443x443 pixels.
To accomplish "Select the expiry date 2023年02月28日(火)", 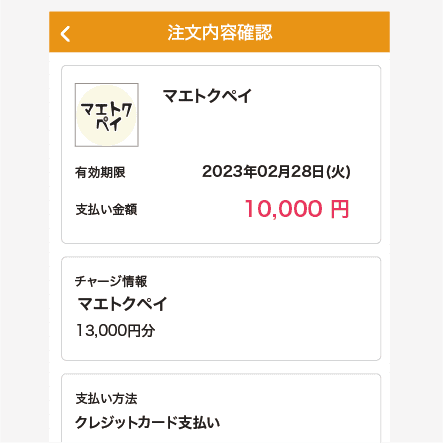I will (276, 172).
